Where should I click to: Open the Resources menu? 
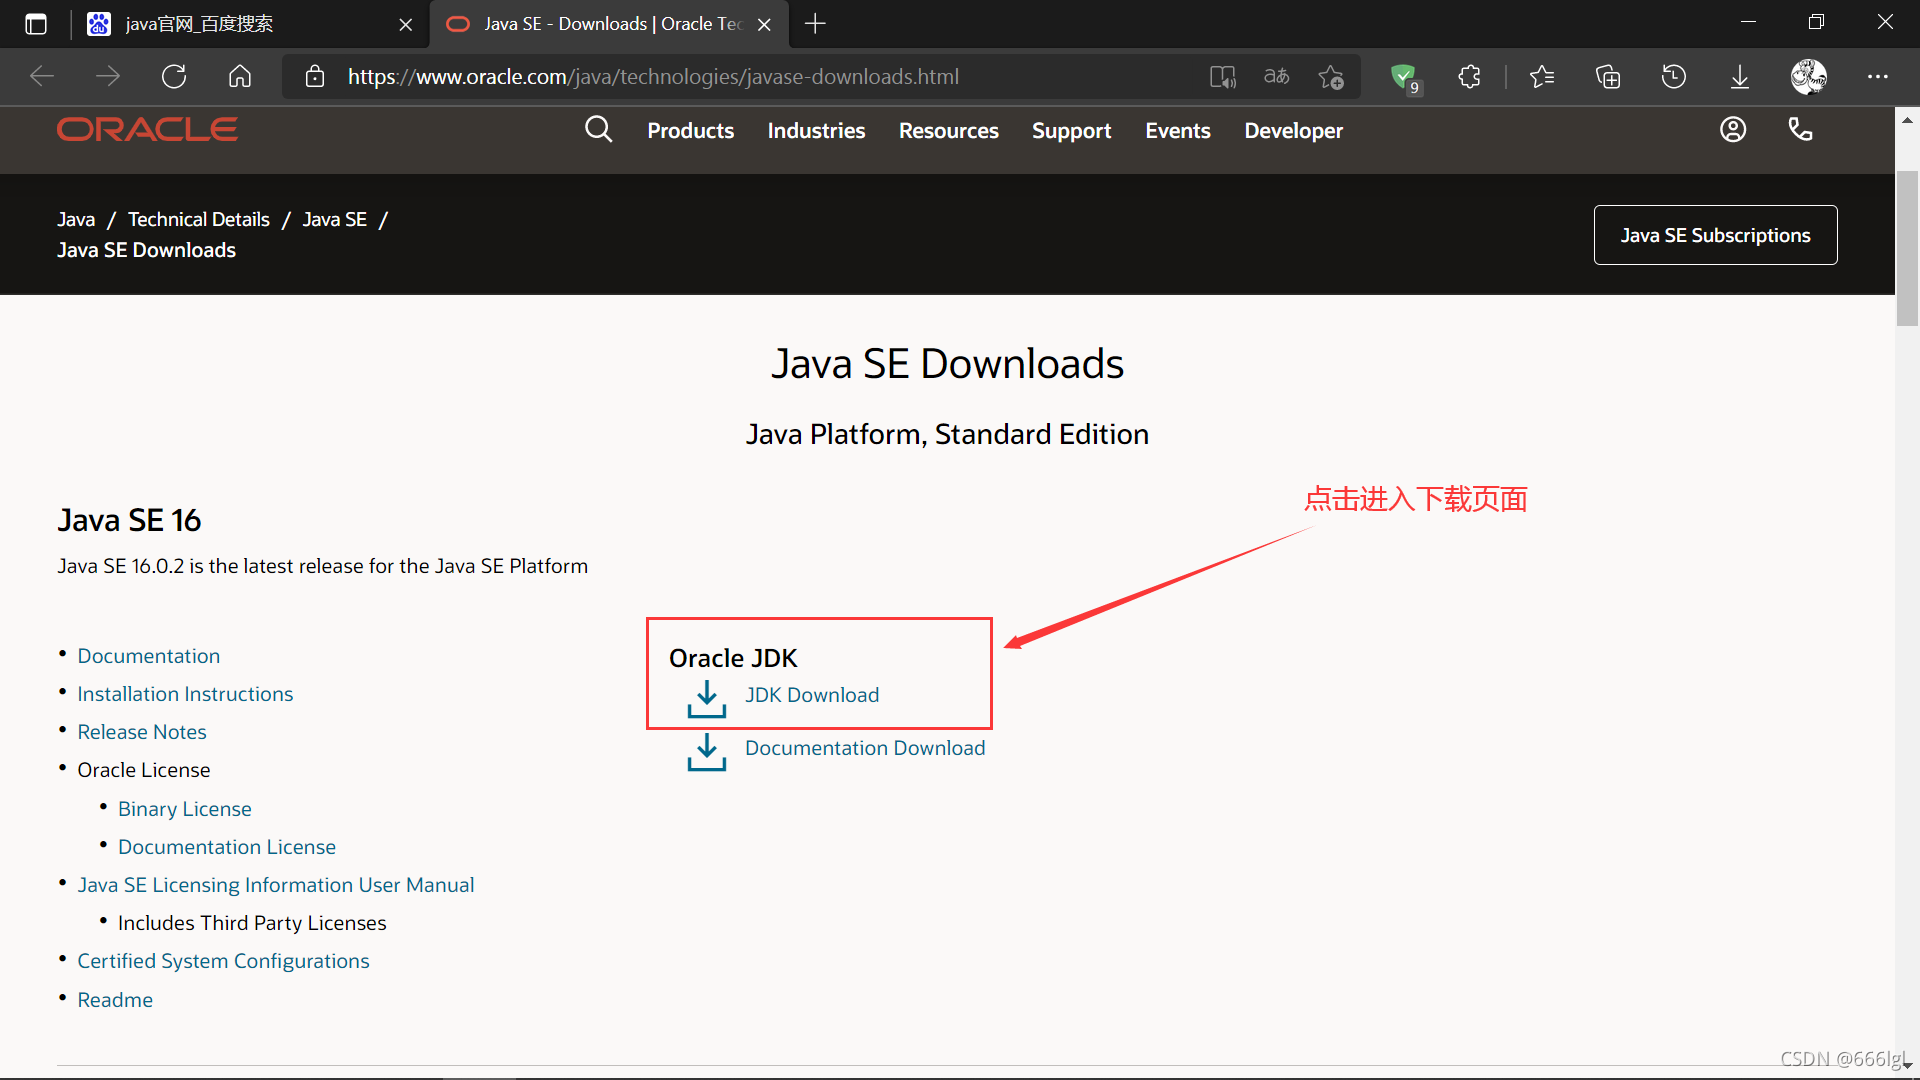[x=948, y=131]
